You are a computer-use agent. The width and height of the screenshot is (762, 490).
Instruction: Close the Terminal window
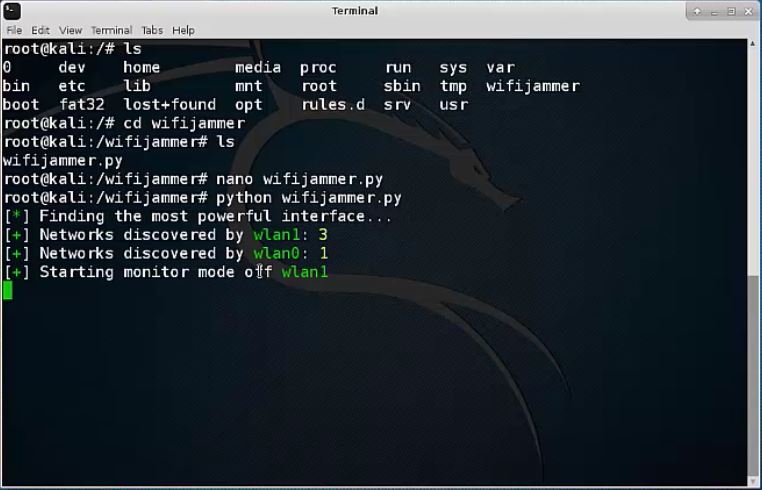click(x=748, y=11)
